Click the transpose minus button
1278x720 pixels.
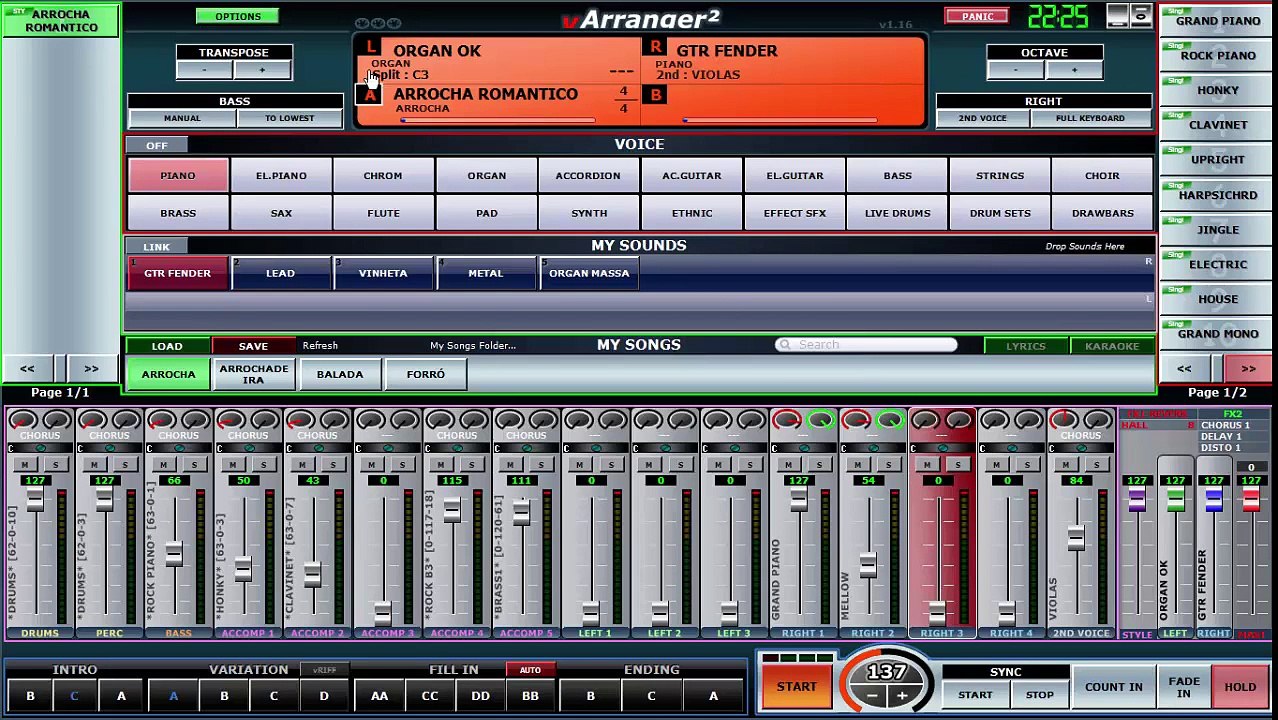tap(204, 70)
